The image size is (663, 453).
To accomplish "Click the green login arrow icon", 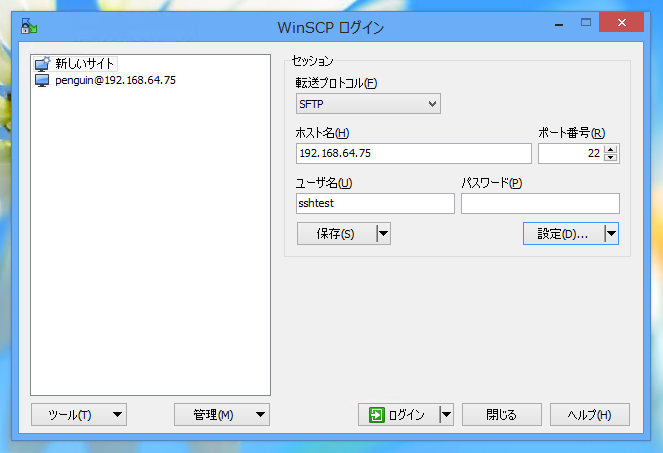I will tap(376, 415).
